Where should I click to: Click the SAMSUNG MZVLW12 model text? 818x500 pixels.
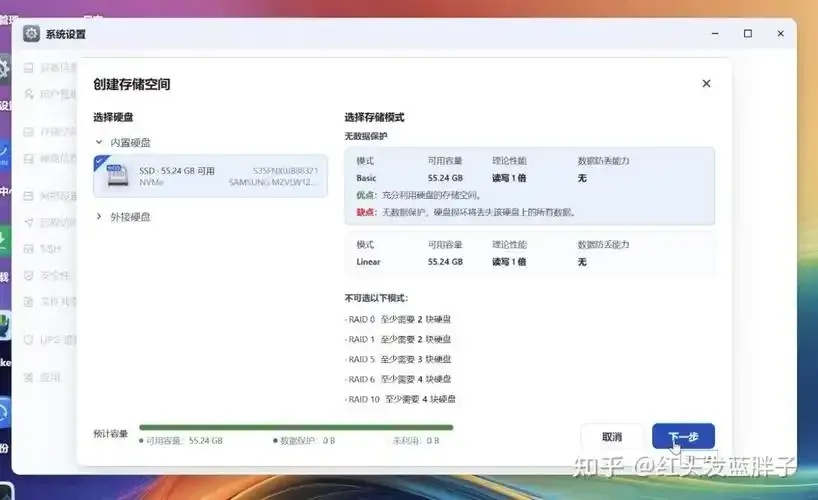273,182
